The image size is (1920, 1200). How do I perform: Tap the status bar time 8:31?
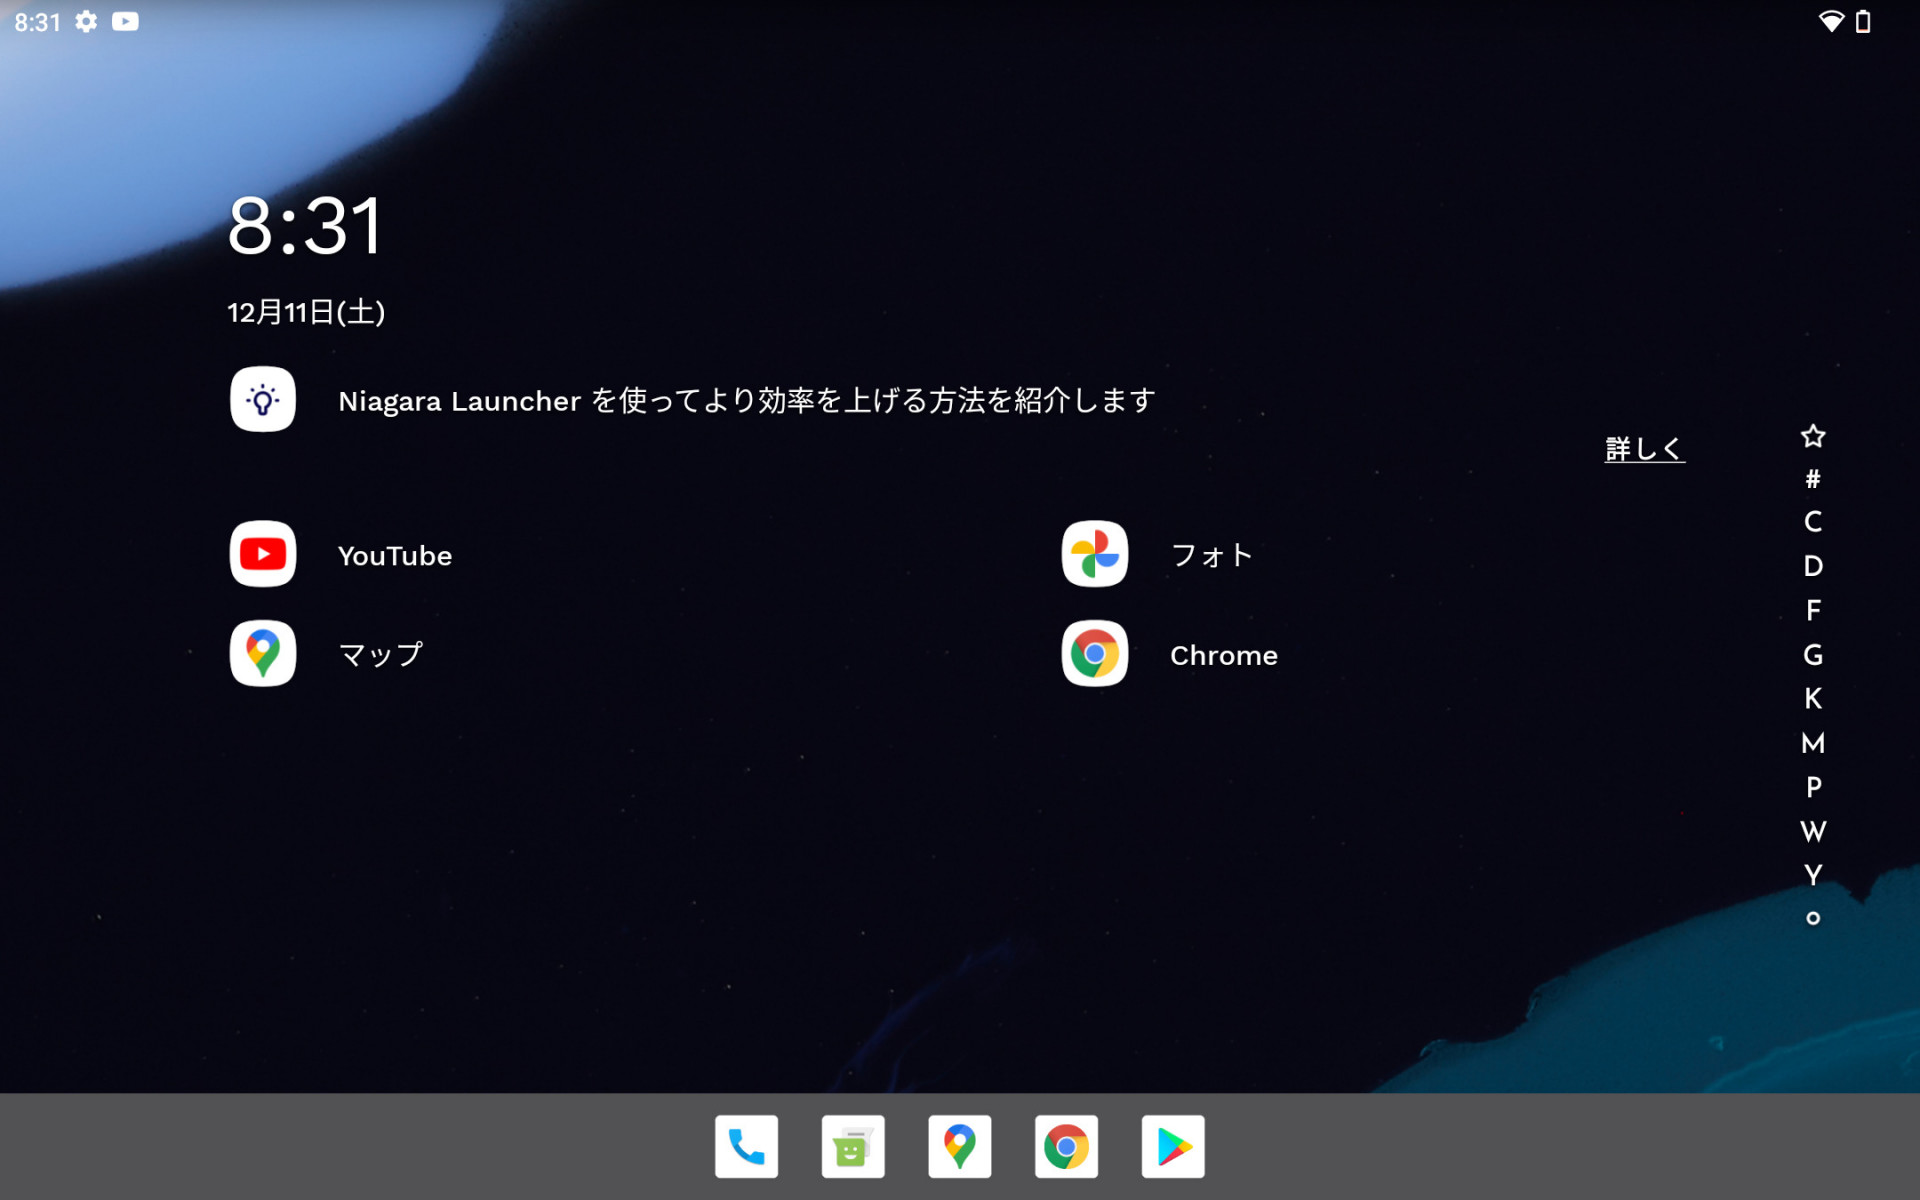point(38,22)
